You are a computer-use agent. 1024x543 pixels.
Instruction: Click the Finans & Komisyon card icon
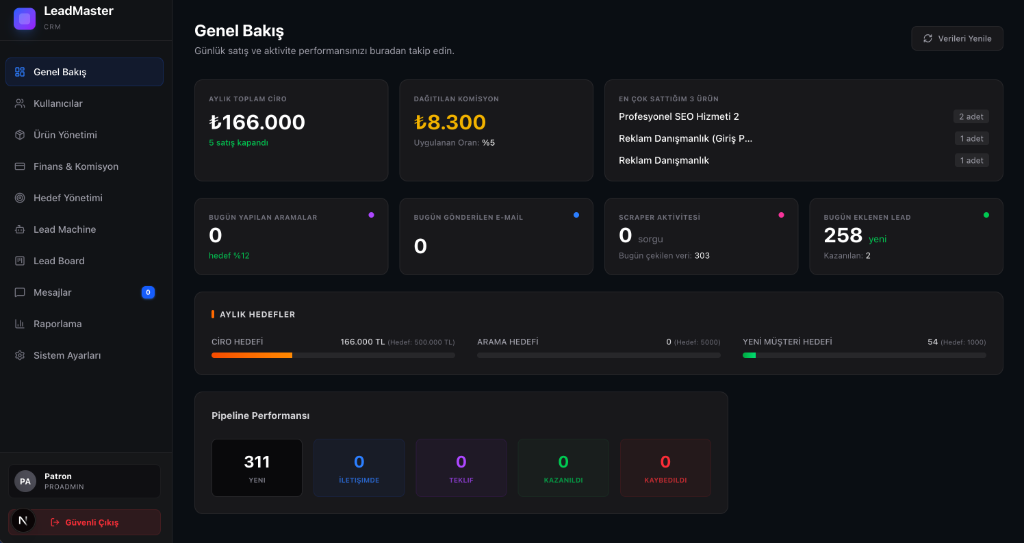[20, 167]
